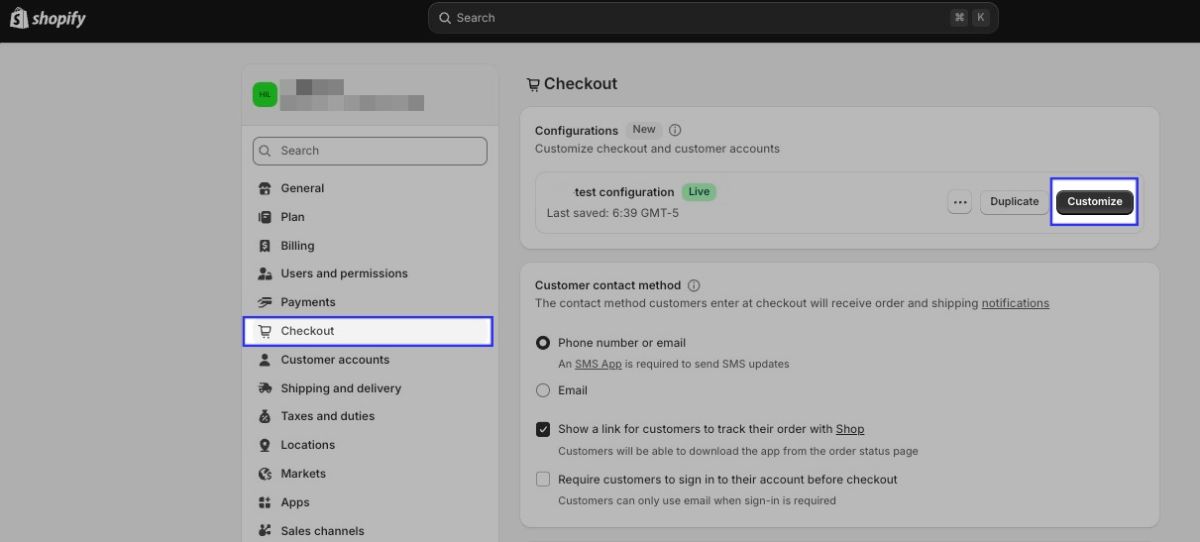This screenshot has height=542, width=1200.
Task: Open the three-dot menu for test configuration
Action: pyautogui.click(x=960, y=202)
